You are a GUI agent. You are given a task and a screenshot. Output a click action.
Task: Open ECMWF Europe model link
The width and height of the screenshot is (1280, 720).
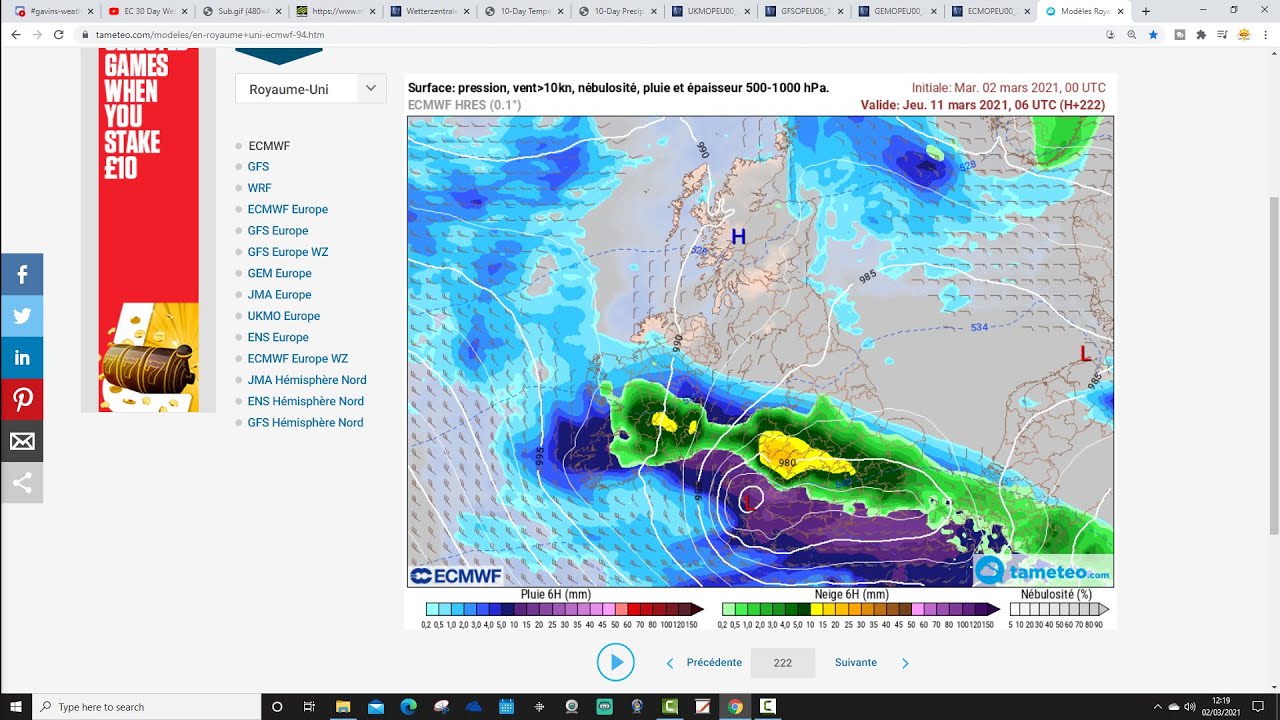(x=288, y=209)
